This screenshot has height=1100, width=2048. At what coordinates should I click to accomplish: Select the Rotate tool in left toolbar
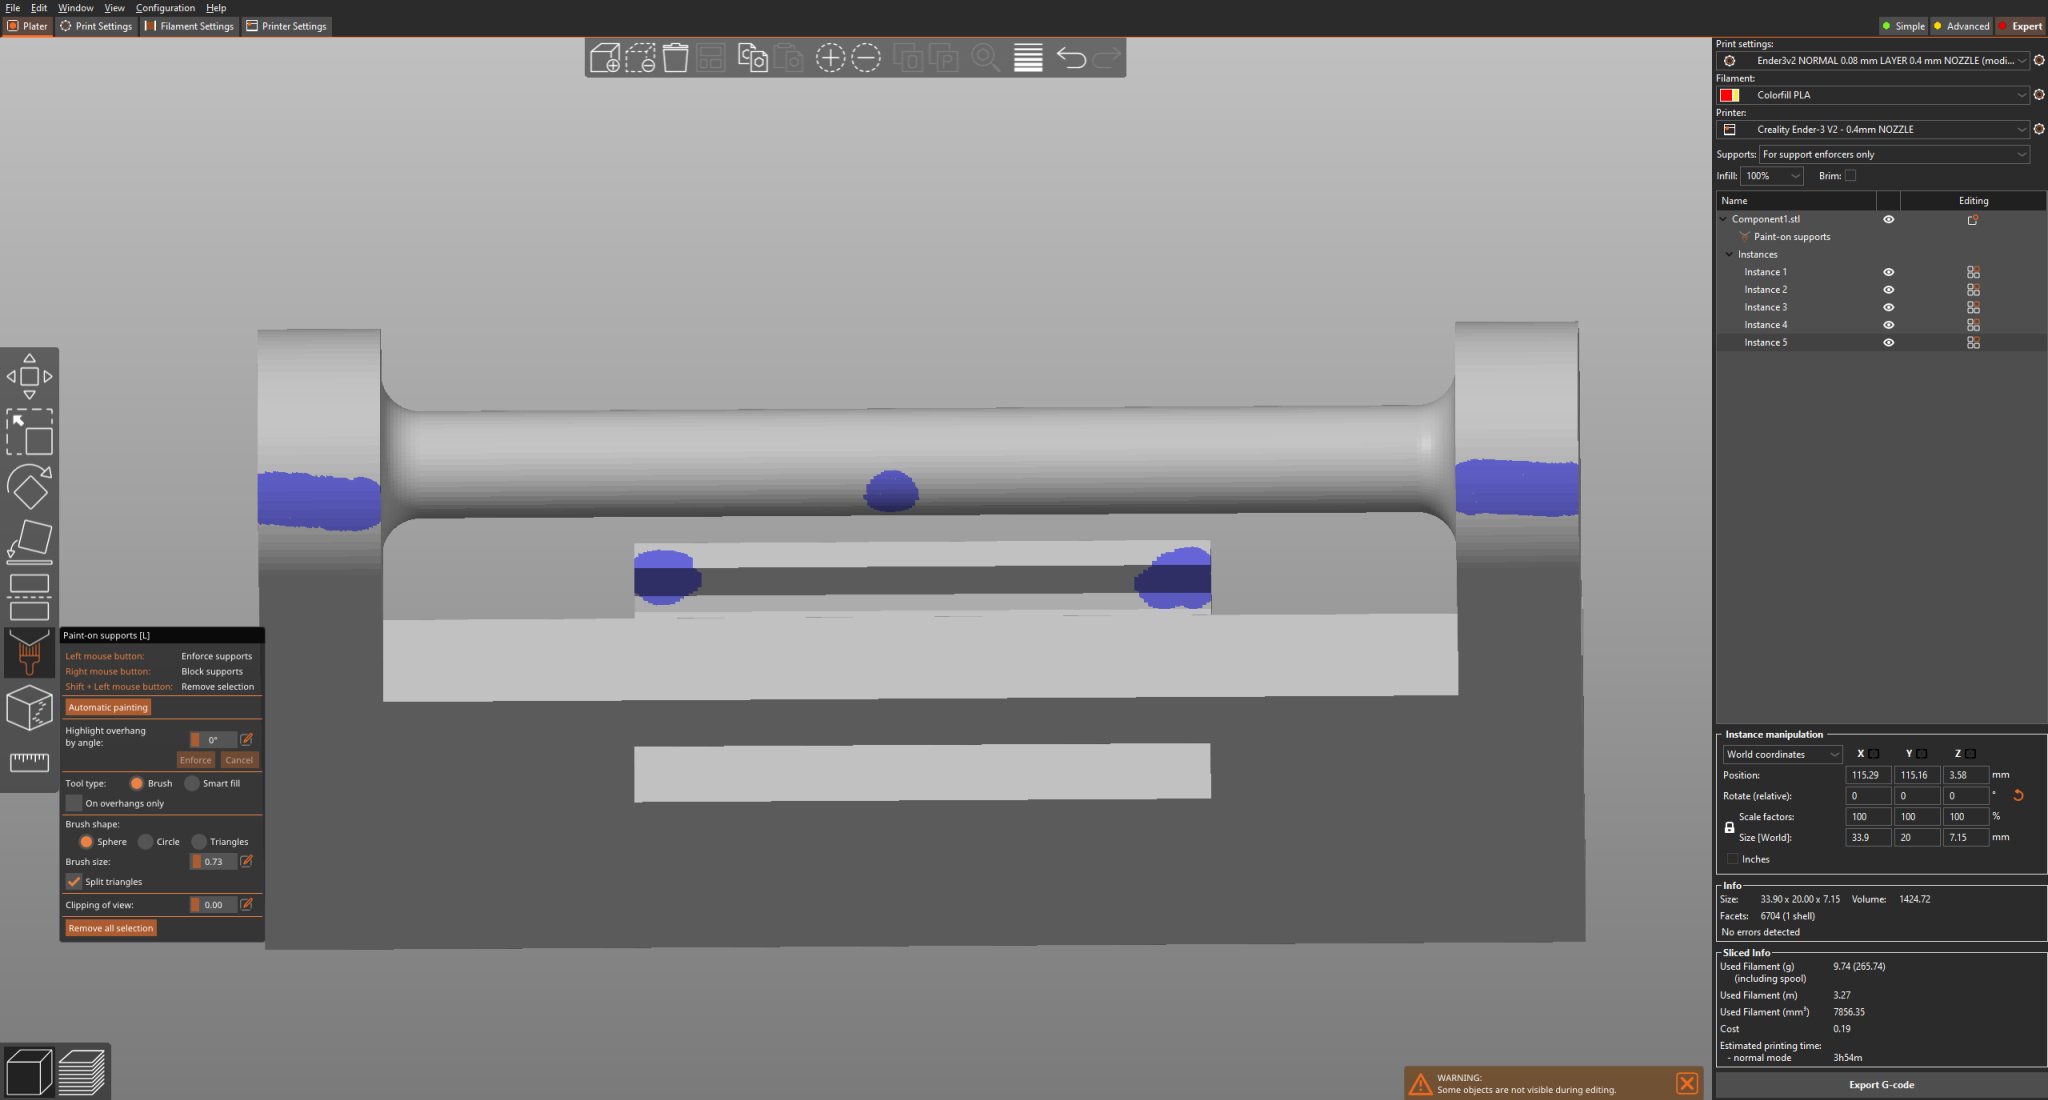click(x=29, y=487)
